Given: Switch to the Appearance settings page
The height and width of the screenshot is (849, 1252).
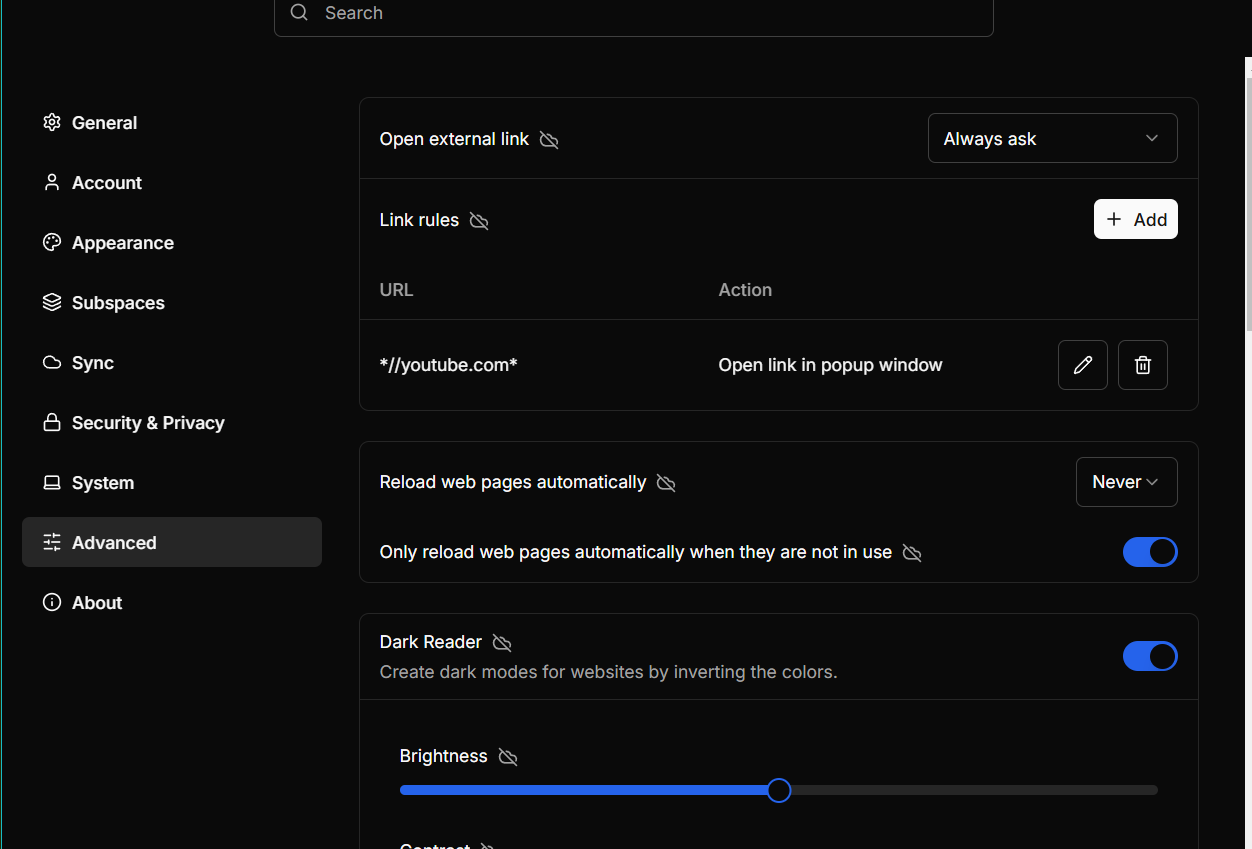Looking at the screenshot, I should point(122,243).
